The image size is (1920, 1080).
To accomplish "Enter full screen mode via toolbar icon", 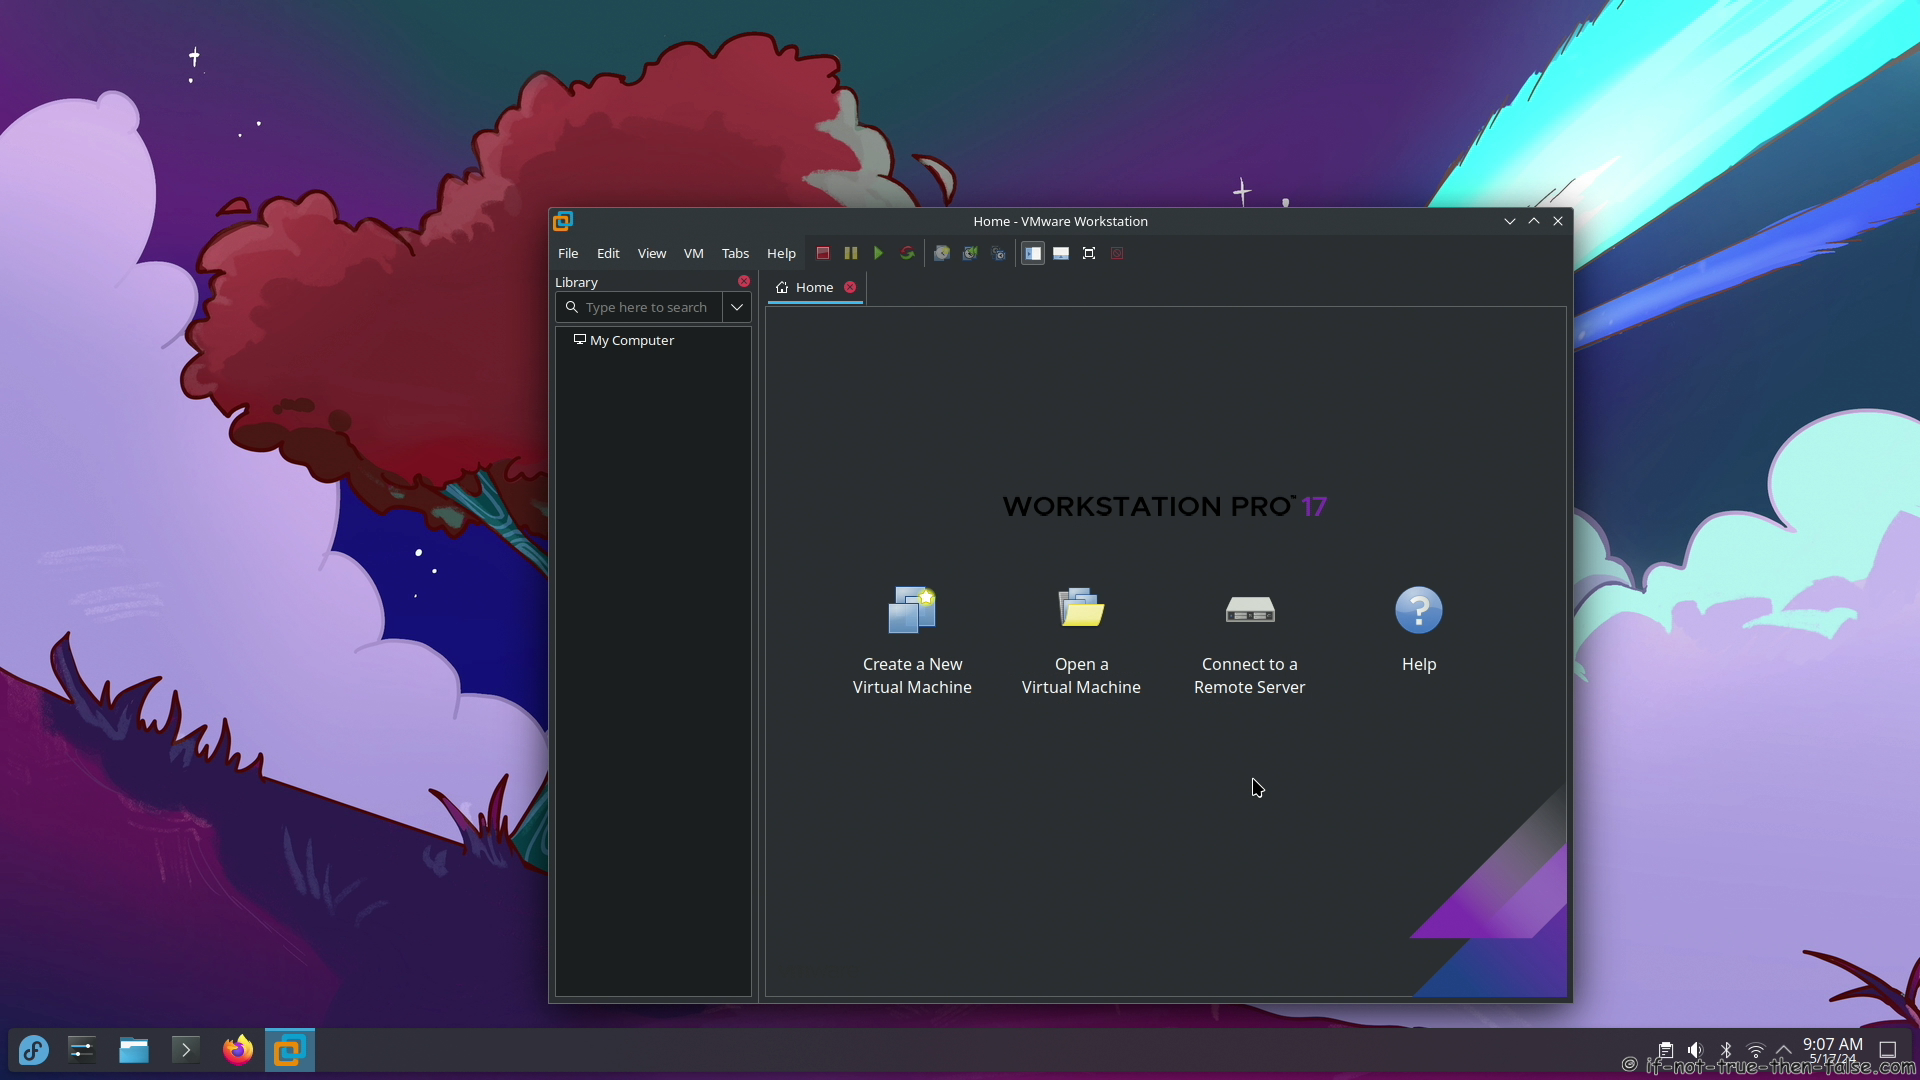I will [x=1089, y=253].
